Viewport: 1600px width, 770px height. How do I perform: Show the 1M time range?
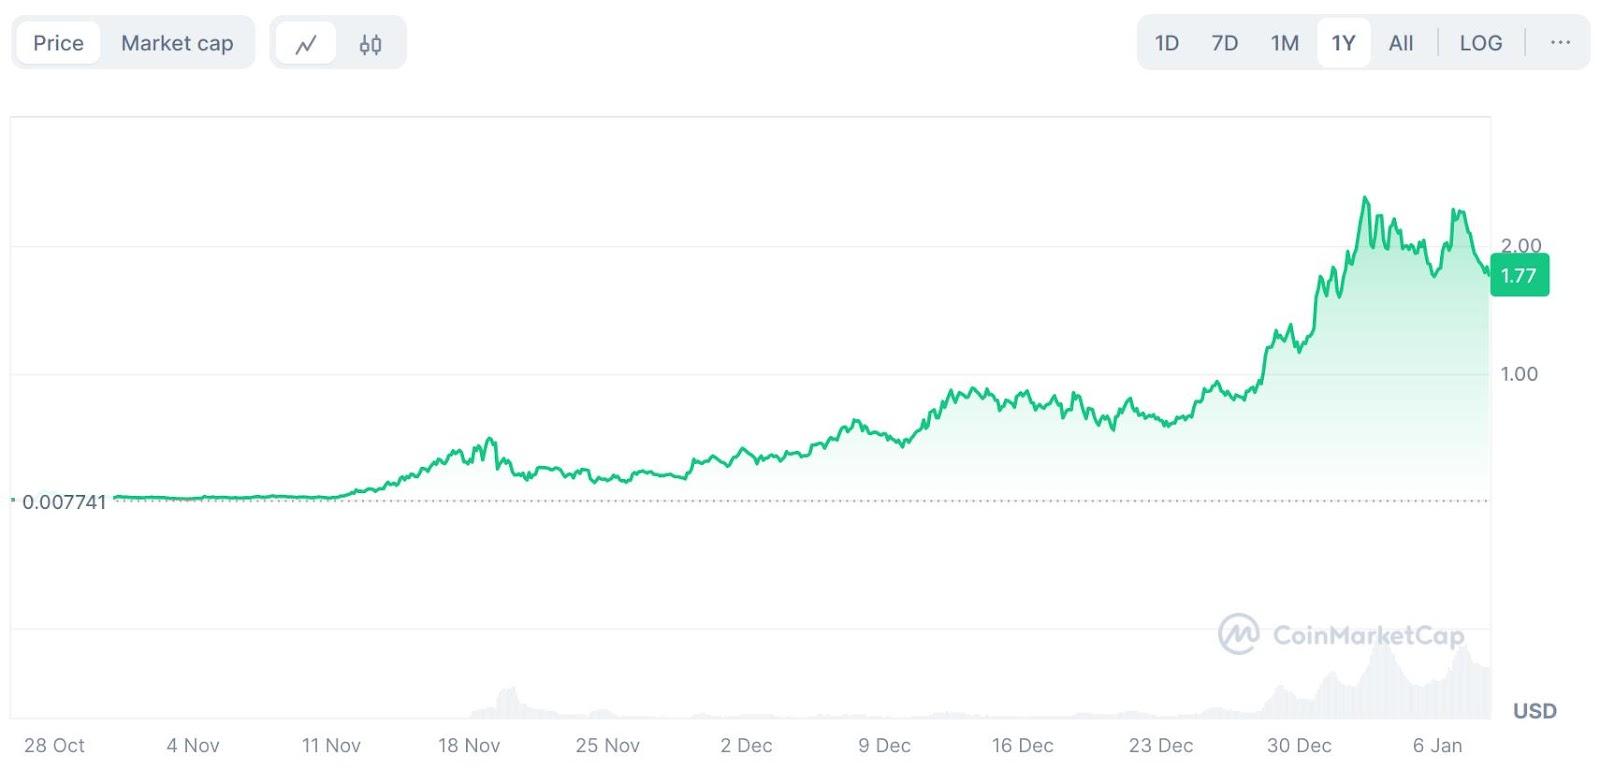point(1284,43)
